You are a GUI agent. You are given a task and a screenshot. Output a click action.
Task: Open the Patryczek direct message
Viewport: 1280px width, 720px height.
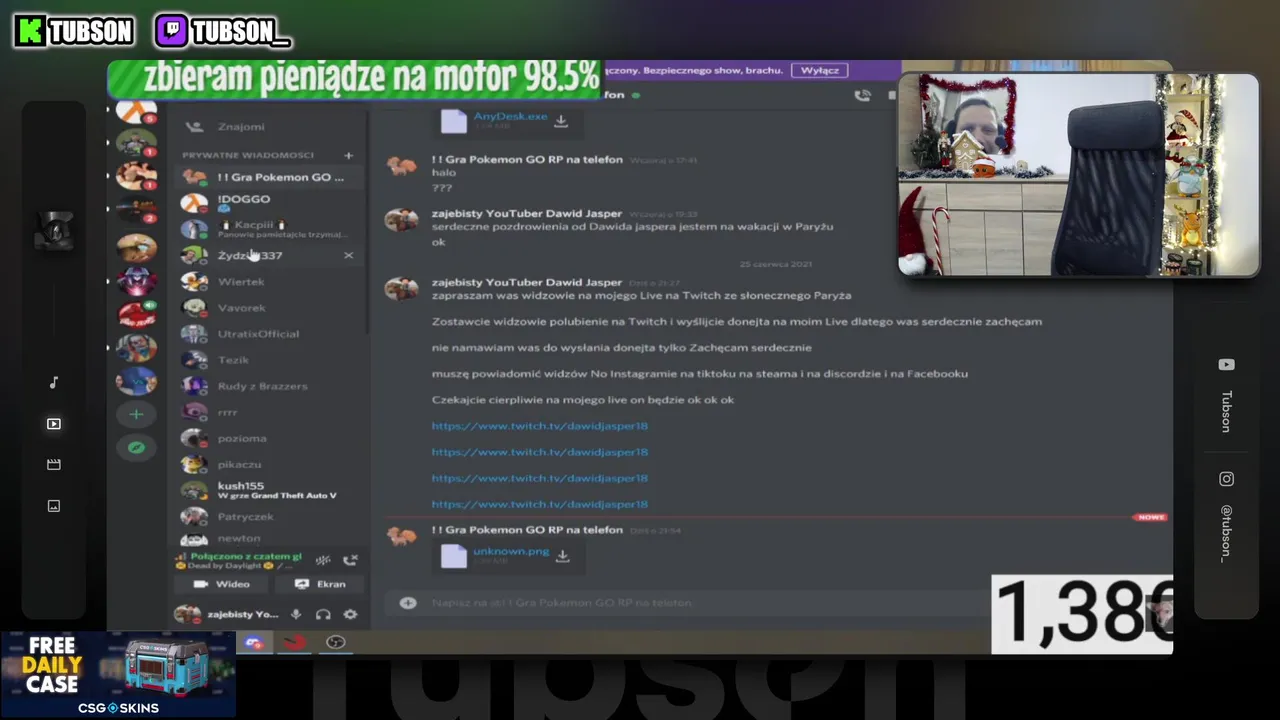click(268, 516)
